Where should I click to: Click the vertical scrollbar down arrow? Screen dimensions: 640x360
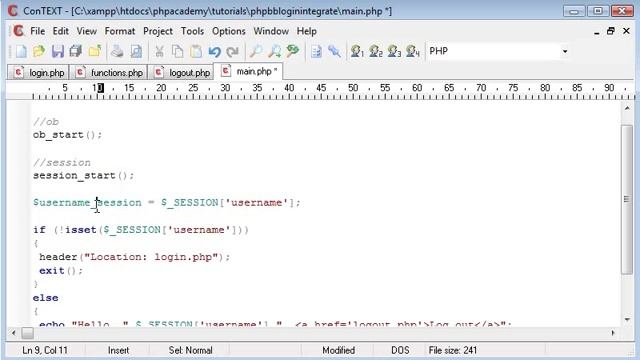627,320
